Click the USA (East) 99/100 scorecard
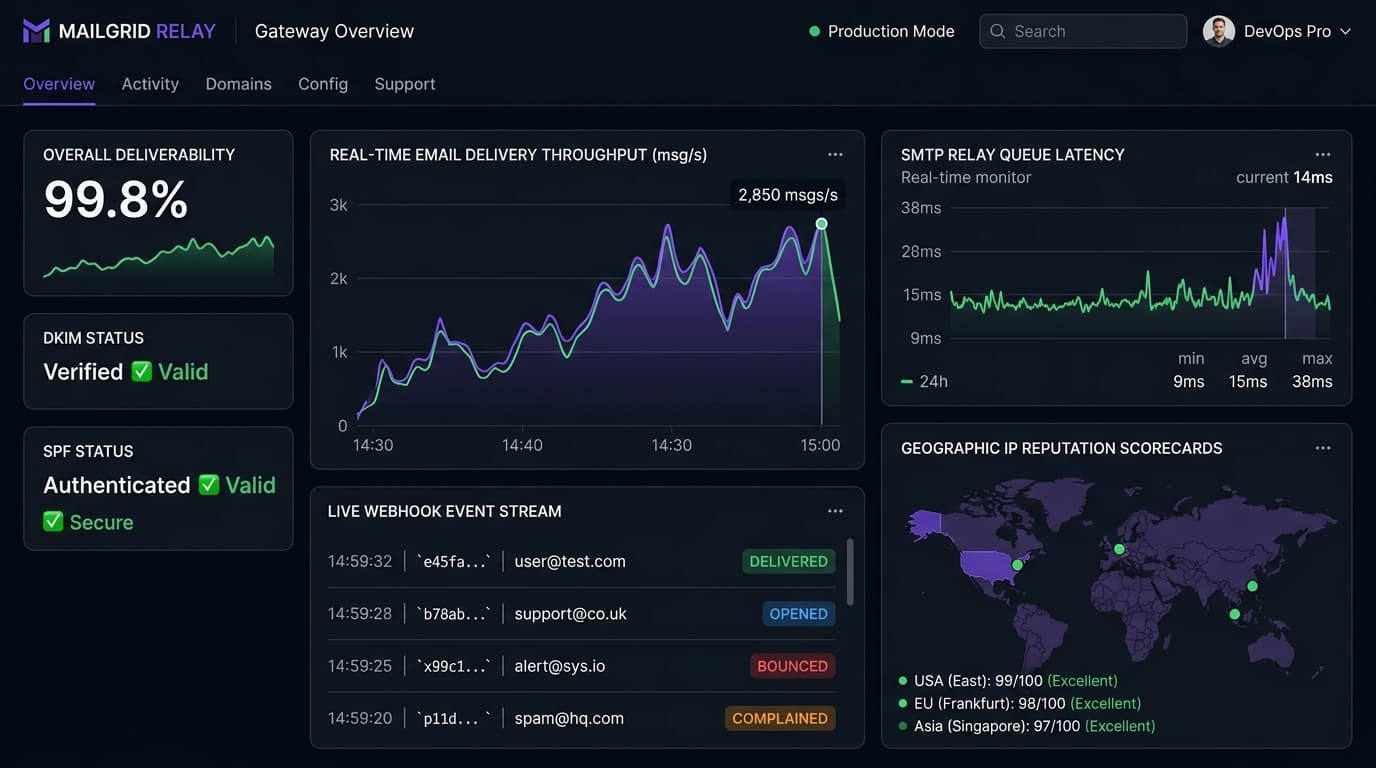 pyautogui.click(x=1008, y=681)
